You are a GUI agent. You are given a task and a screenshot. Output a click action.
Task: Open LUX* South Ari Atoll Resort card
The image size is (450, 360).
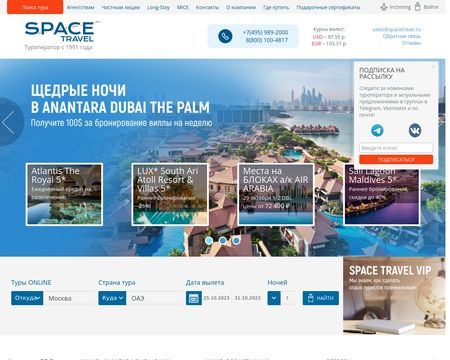[170, 194]
